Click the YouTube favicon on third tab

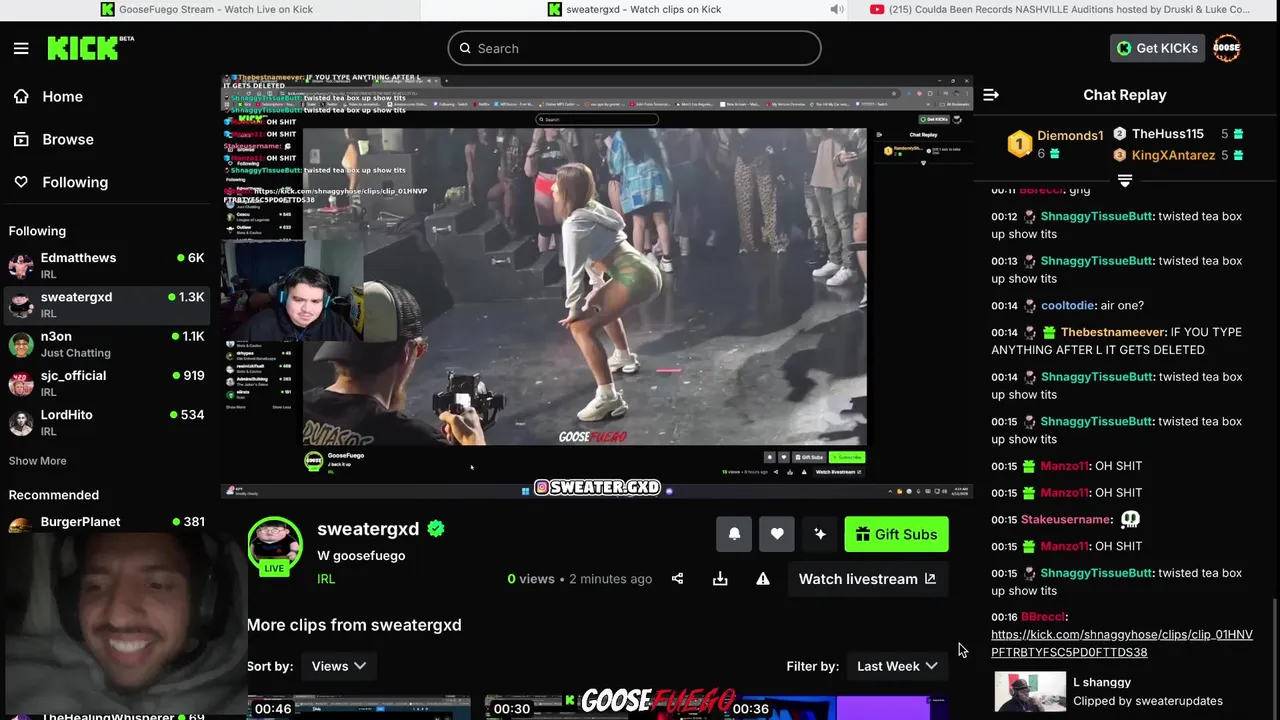877,9
